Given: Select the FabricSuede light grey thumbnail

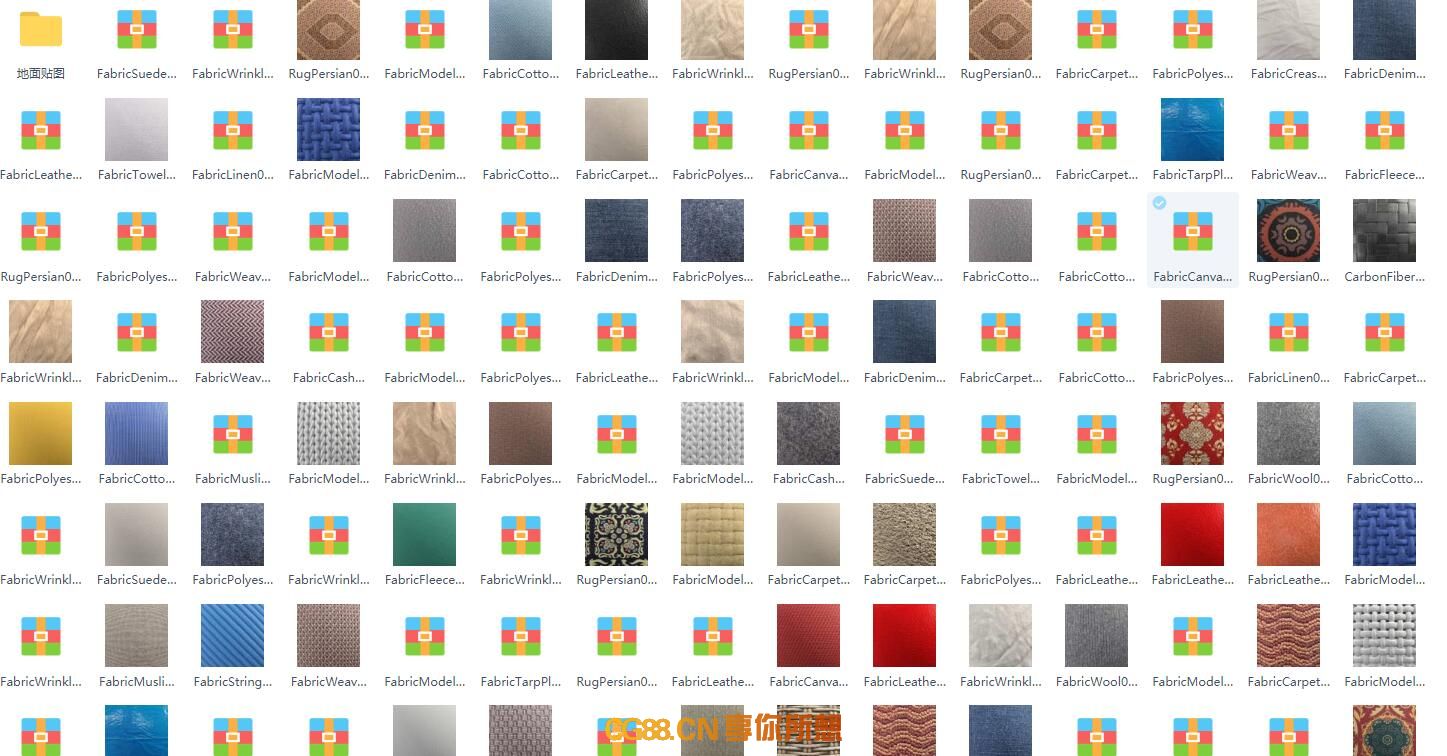Looking at the screenshot, I should click(x=136, y=534).
